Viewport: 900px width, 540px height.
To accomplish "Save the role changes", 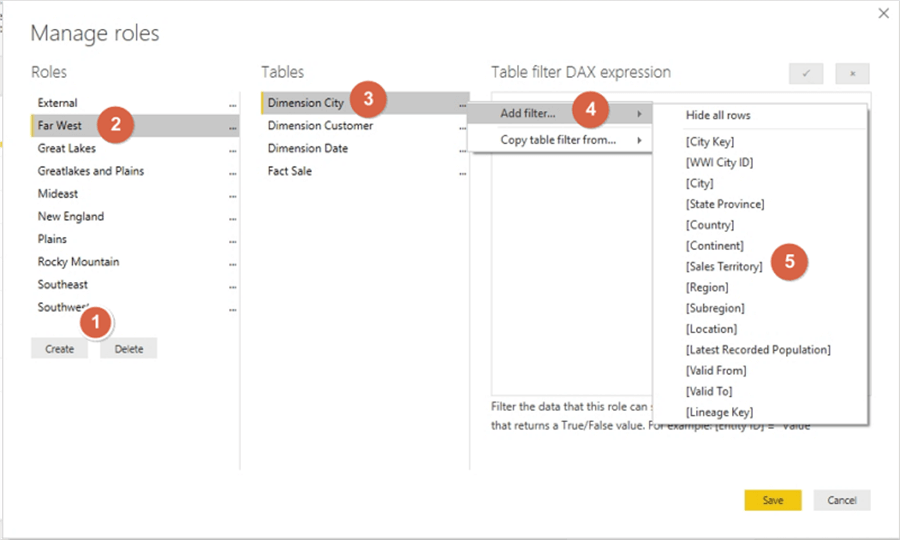I will pyautogui.click(x=772, y=500).
